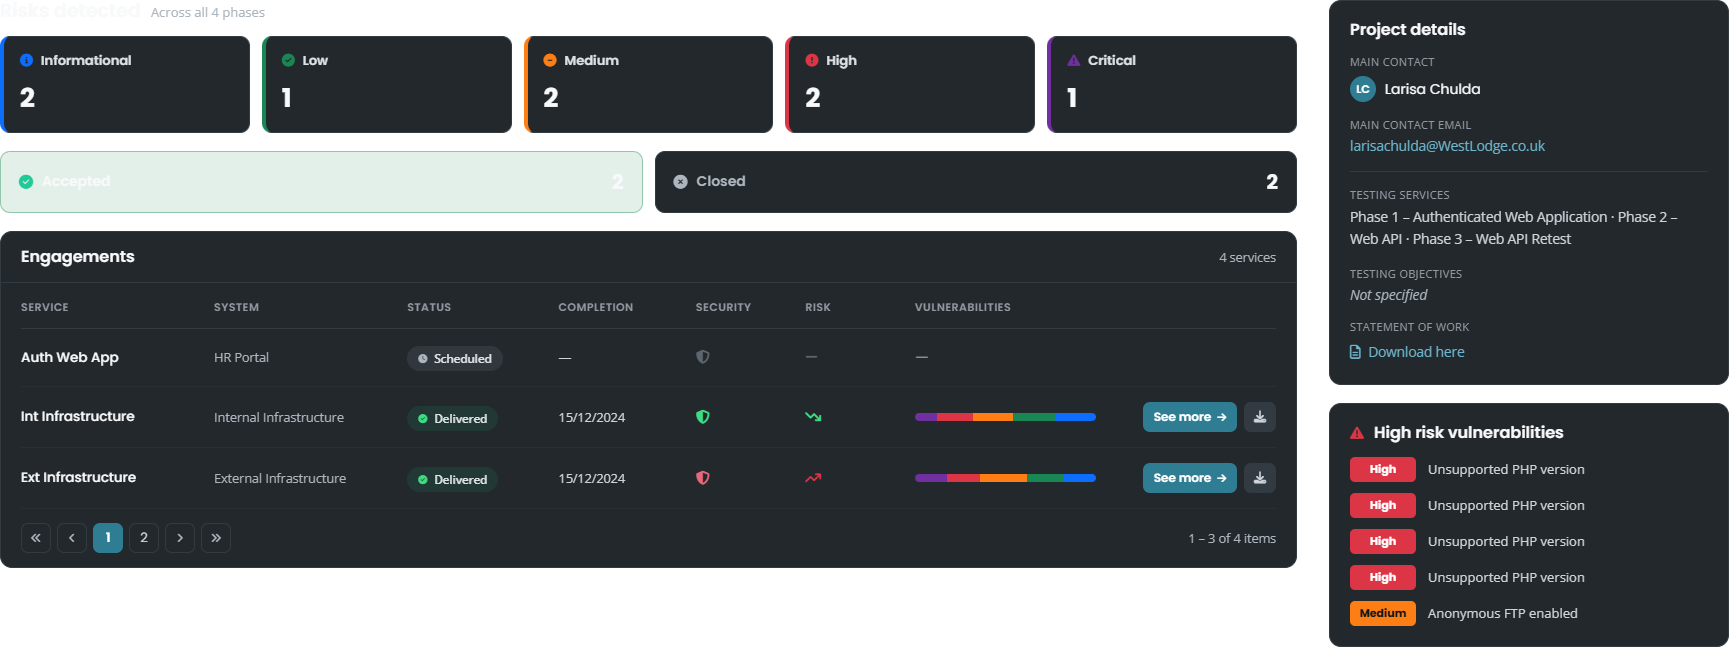Select the Accepted status filter
This screenshot has width=1729, height=647.
coord(321,182)
